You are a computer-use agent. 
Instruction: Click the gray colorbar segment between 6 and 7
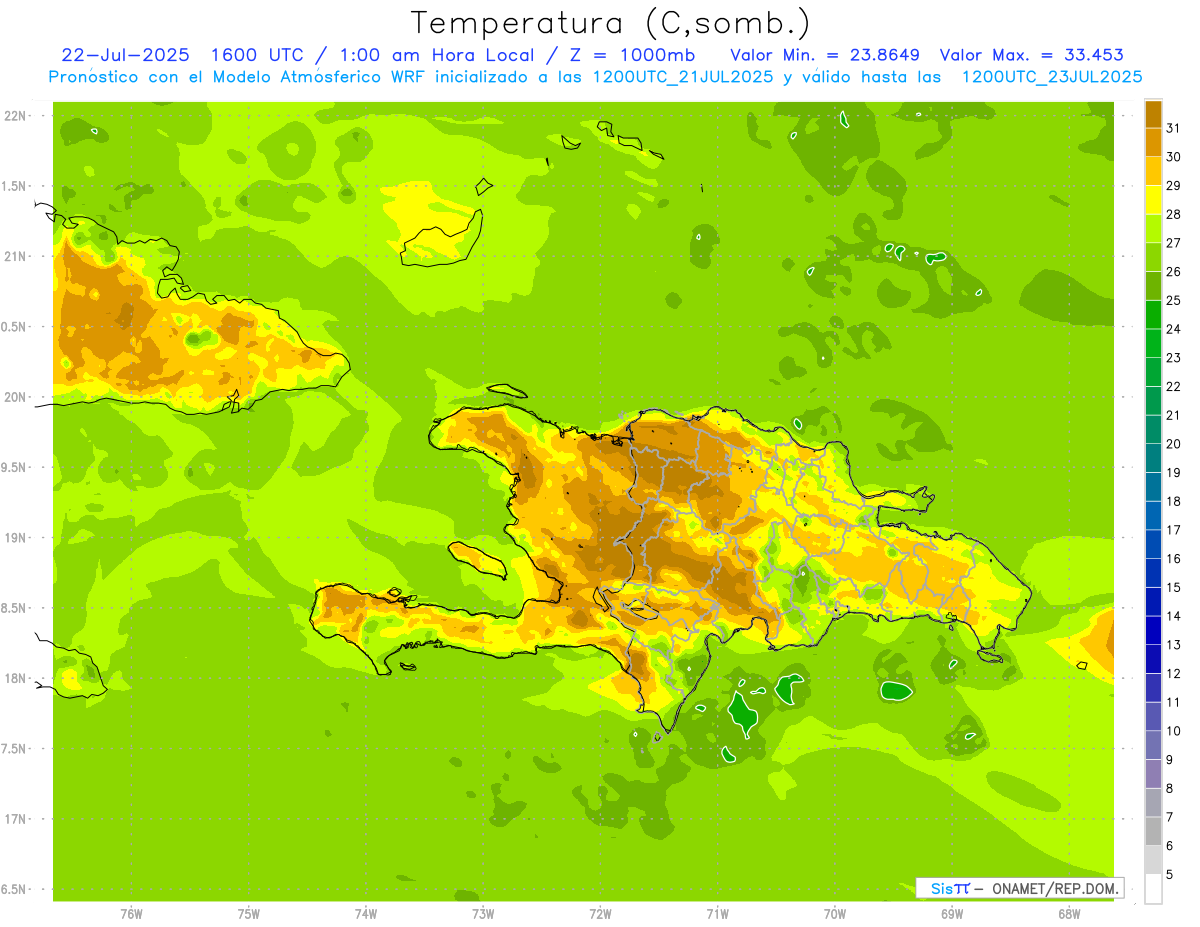point(1153,831)
